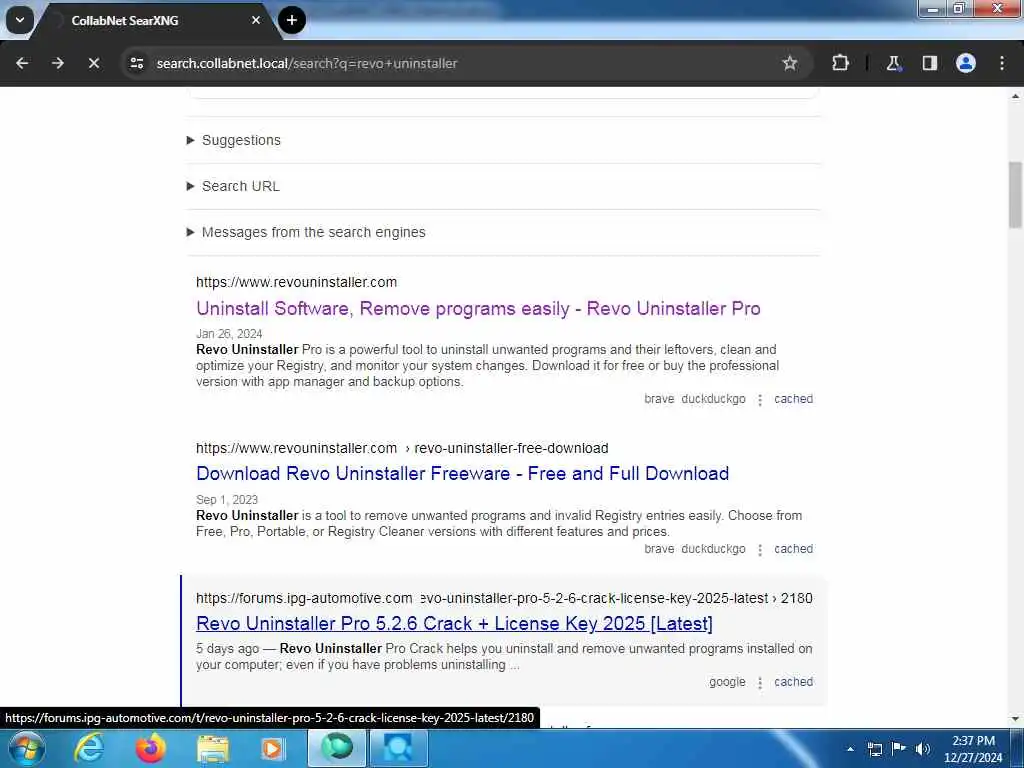
Task: Open Download Revo Uninstaller Freeware result
Action: click(x=462, y=473)
